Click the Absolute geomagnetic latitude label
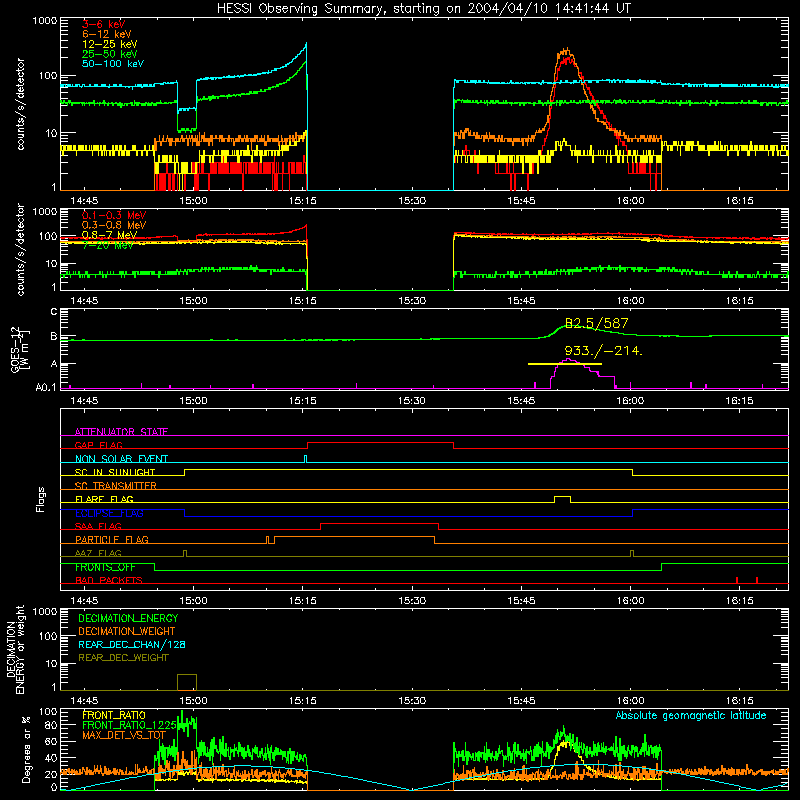The image size is (800, 800). pos(691,715)
